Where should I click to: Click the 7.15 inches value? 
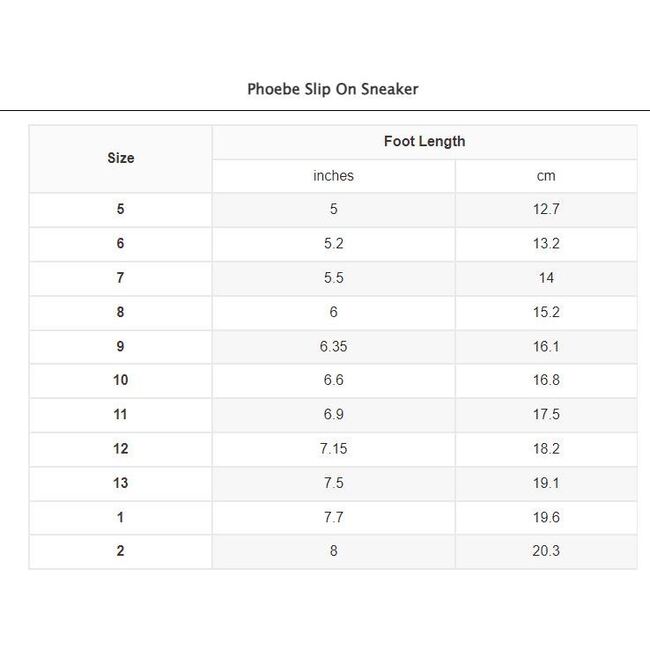click(333, 449)
